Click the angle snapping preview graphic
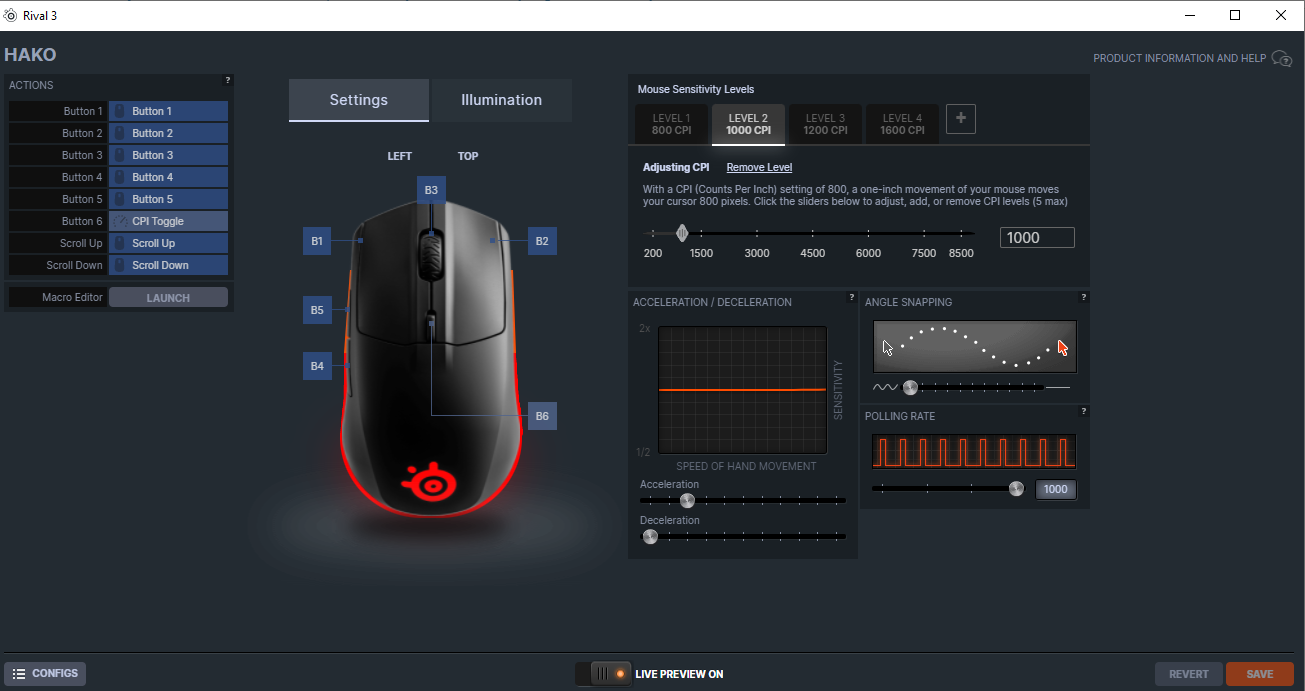1305x691 pixels. click(x=975, y=347)
